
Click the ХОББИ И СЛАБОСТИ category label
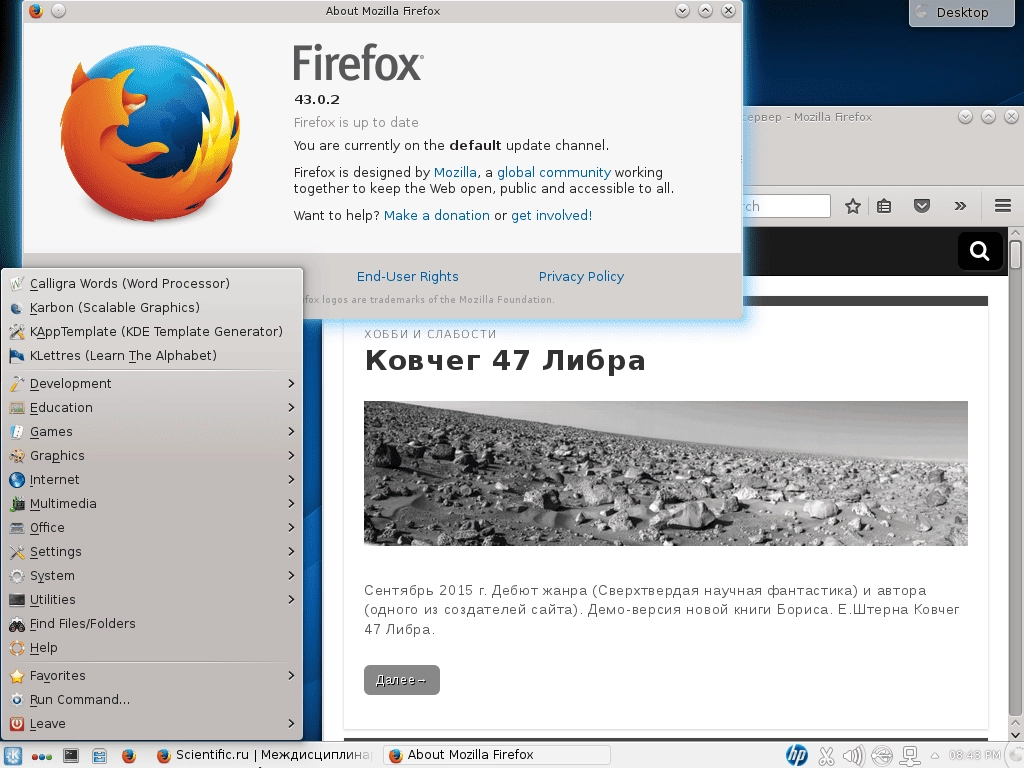[x=430, y=334]
